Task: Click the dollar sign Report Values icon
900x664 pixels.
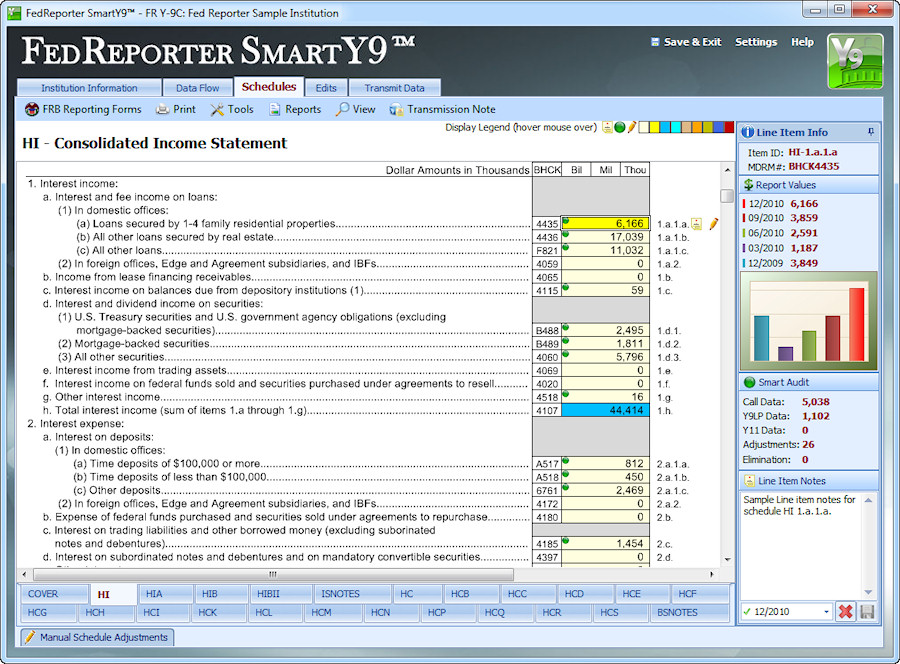Action: [x=748, y=185]
